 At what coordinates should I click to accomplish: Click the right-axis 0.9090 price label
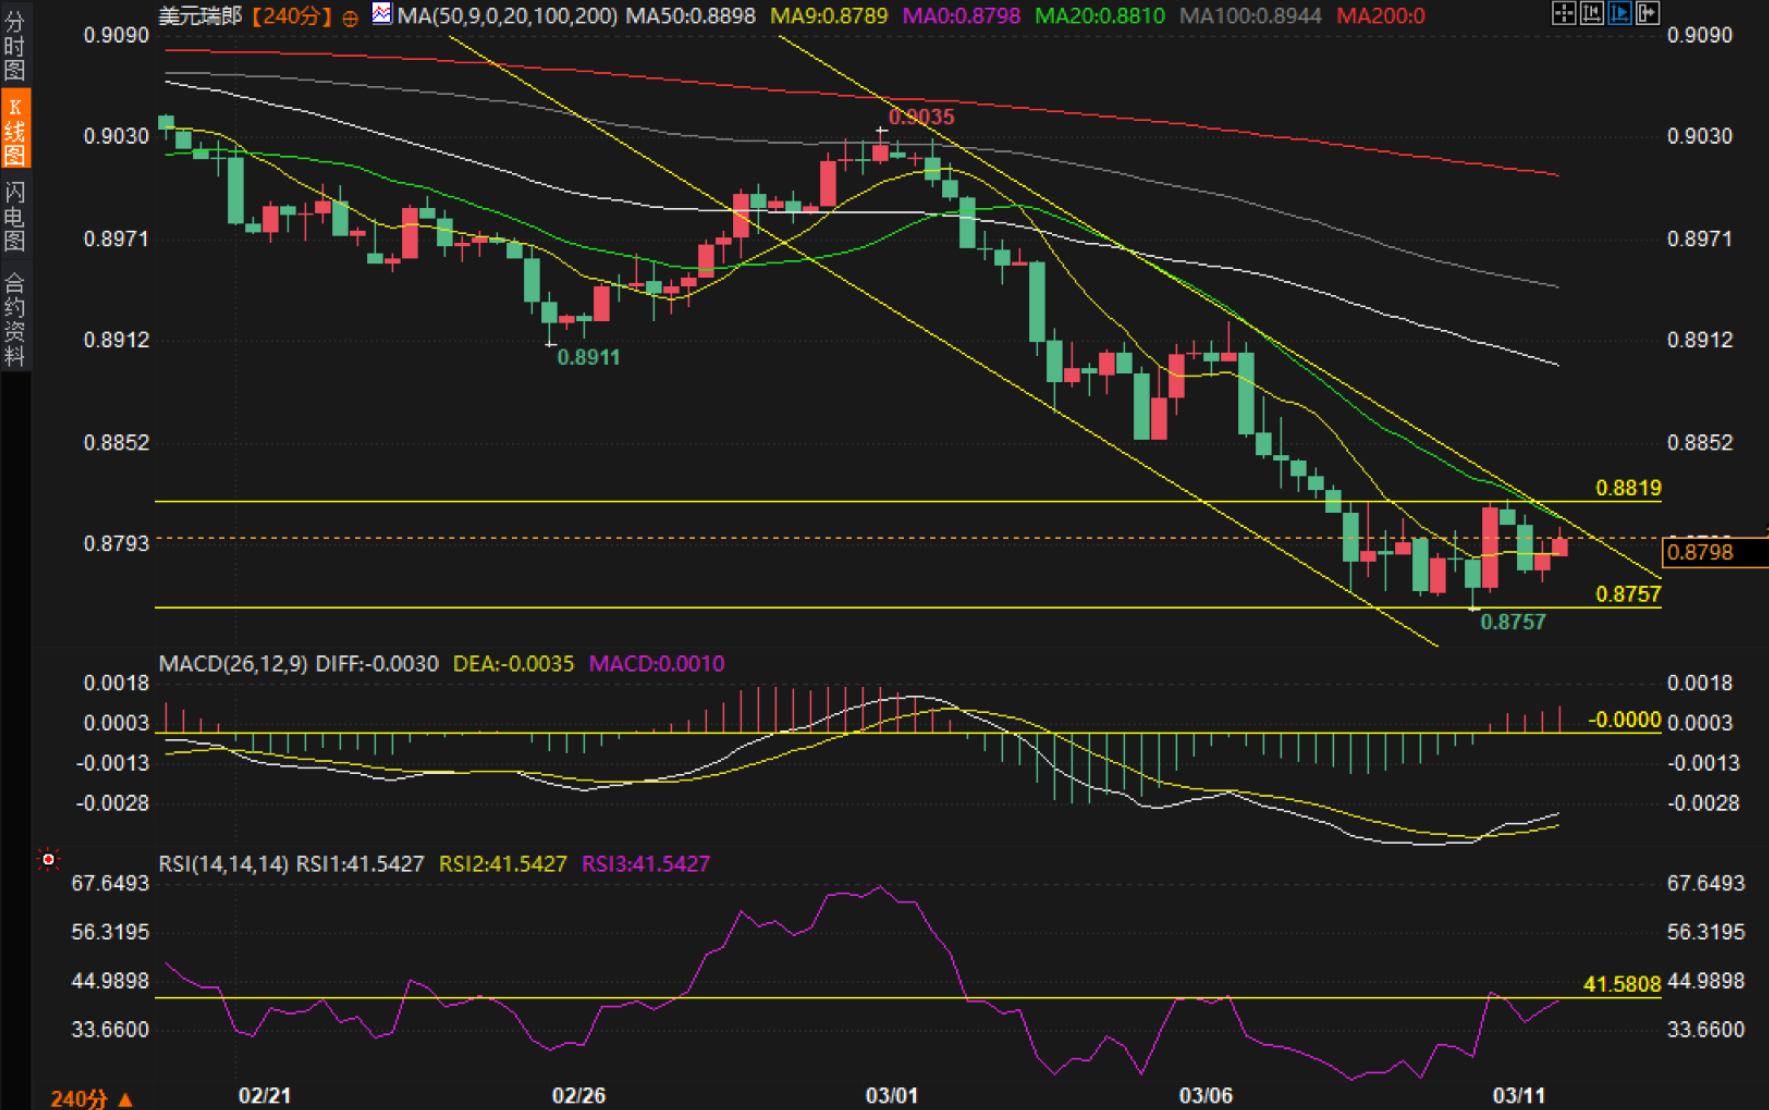(x=1700, y=35)
